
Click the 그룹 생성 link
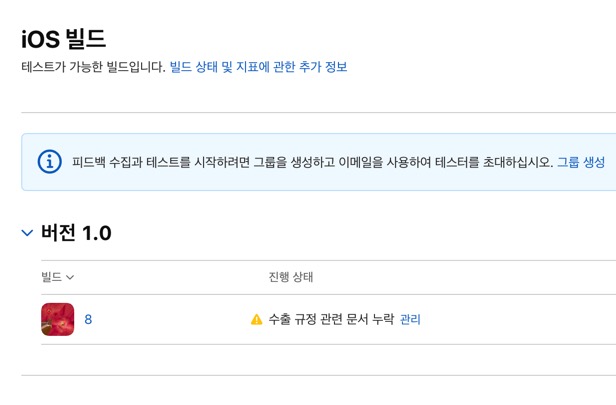tap(581, 162)
